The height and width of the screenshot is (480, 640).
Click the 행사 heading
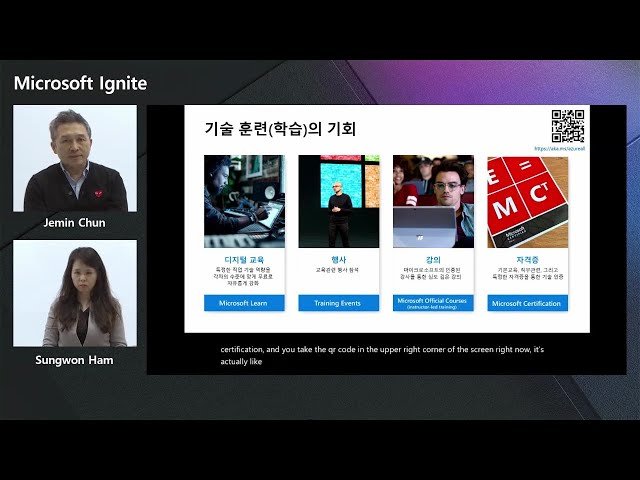338,260
